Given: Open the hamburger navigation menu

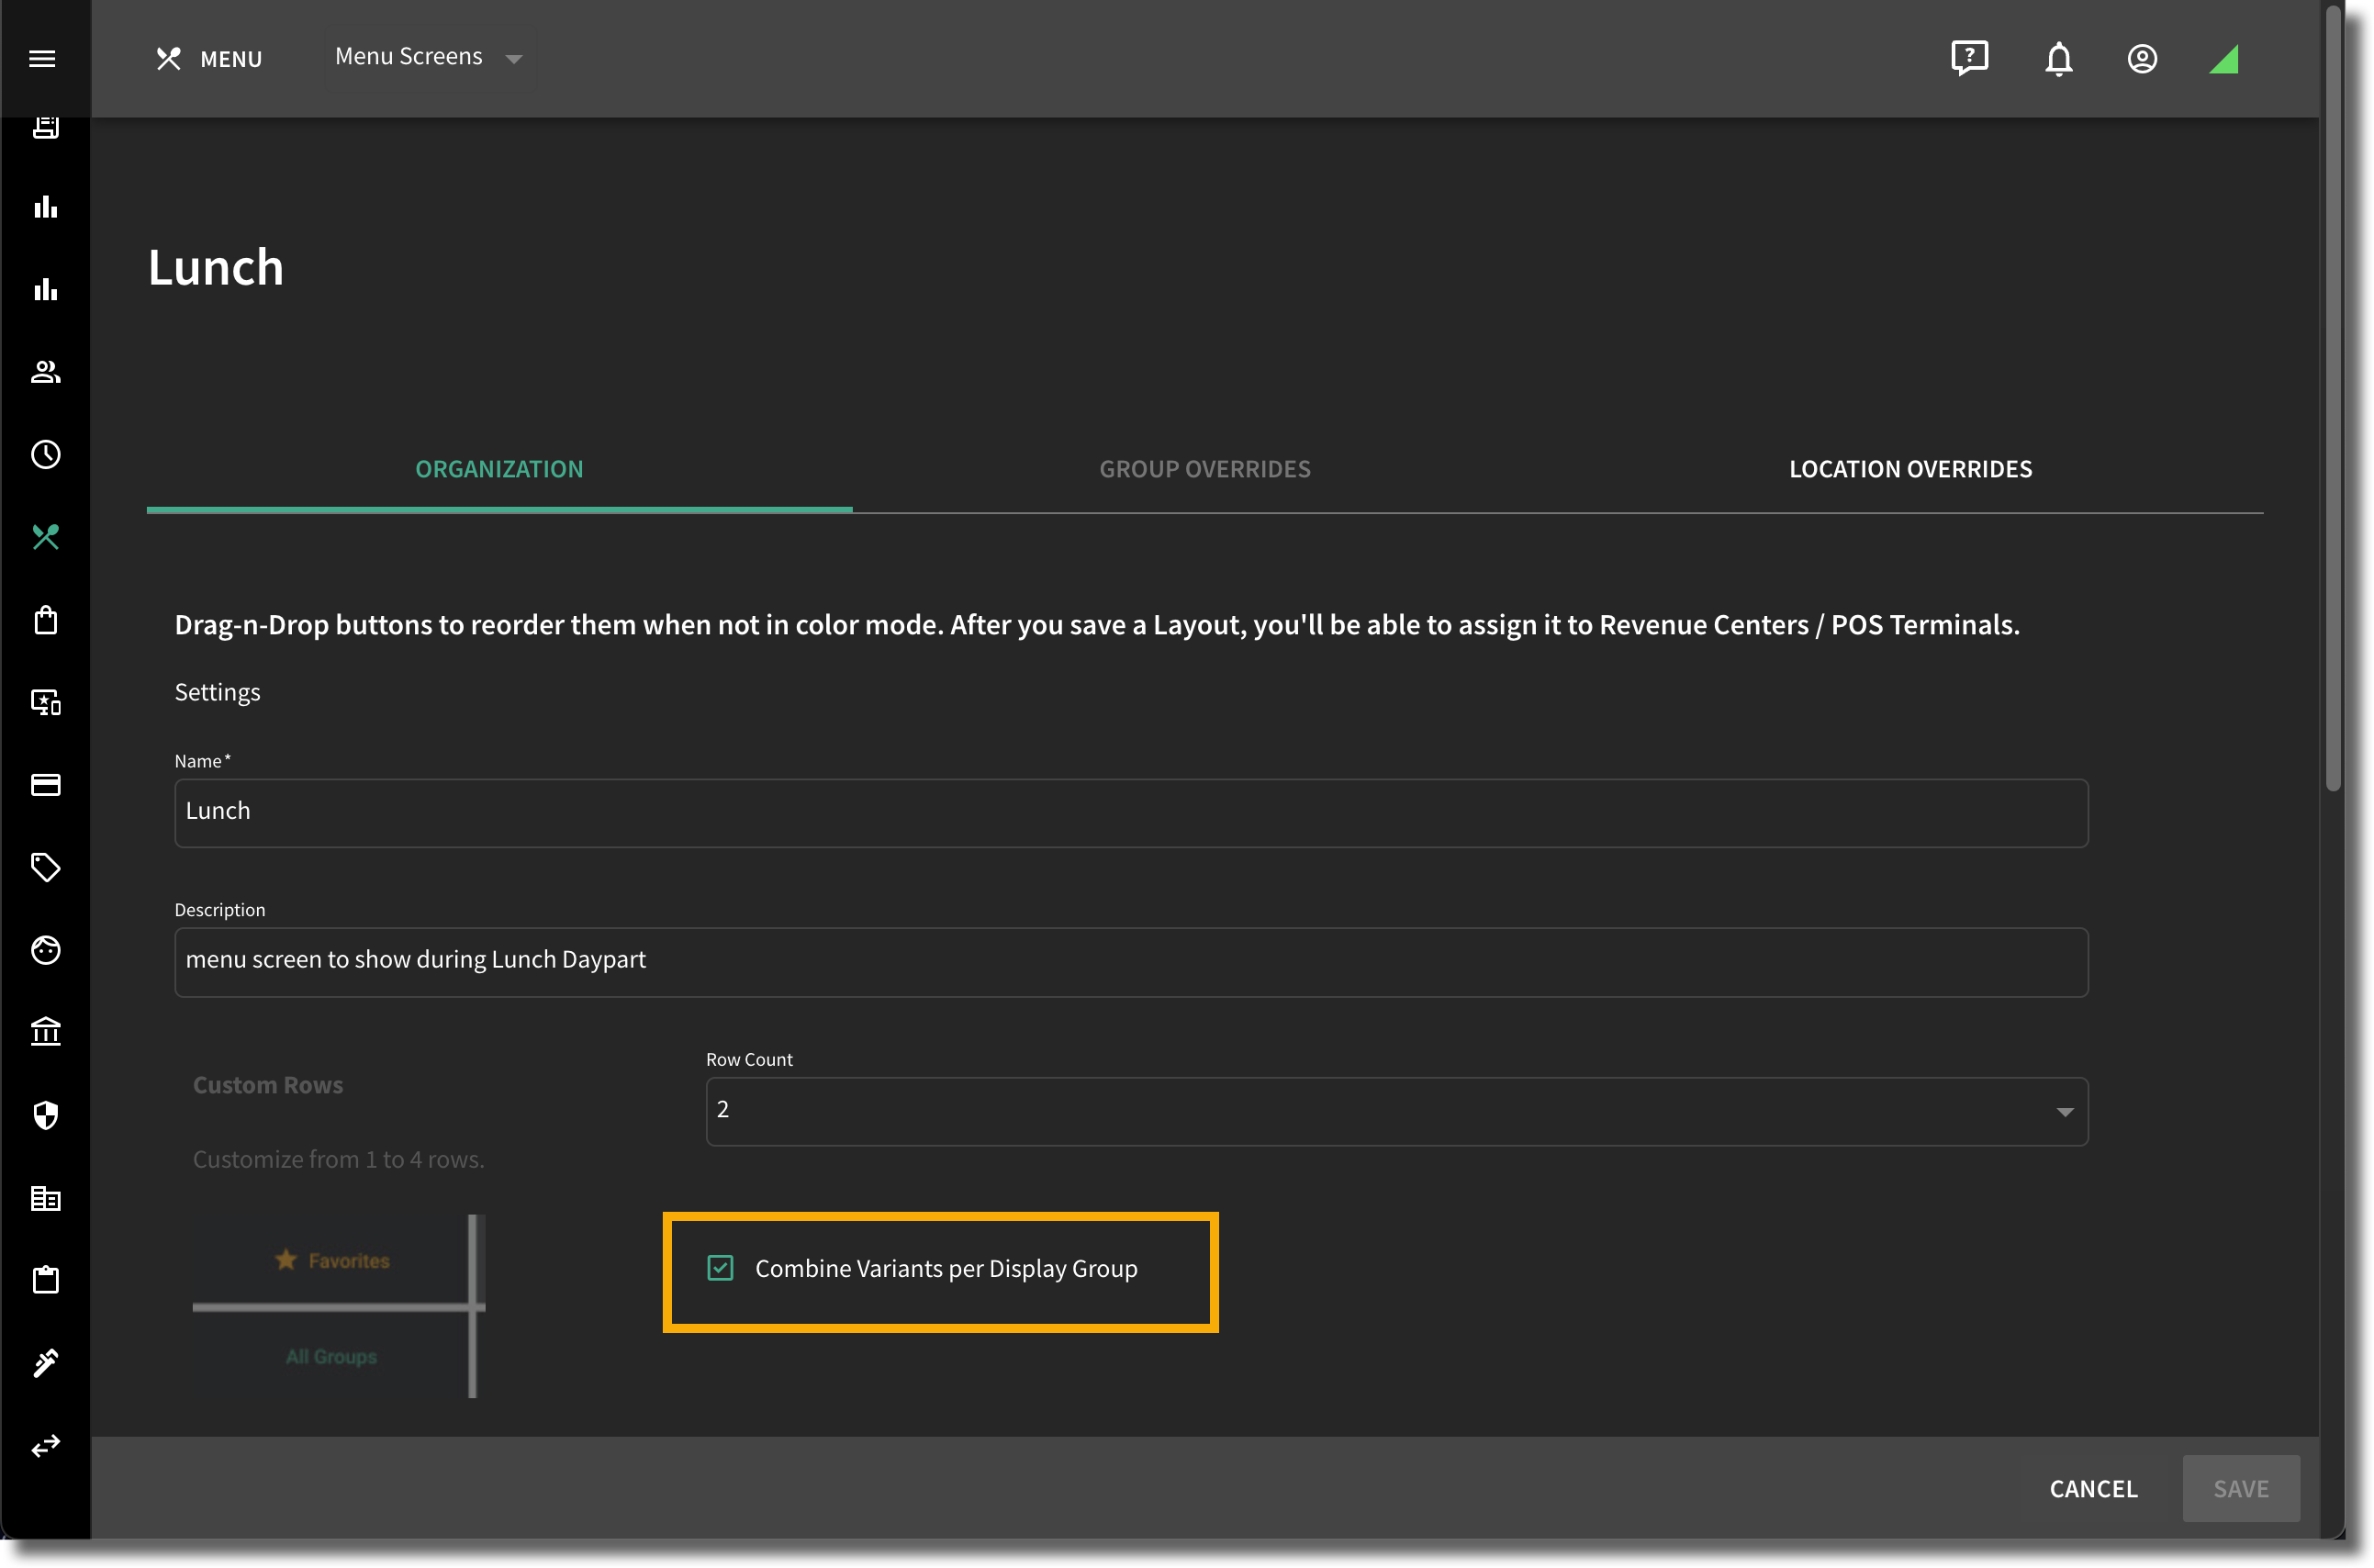Looking at the screenshot, I should 42,58.
